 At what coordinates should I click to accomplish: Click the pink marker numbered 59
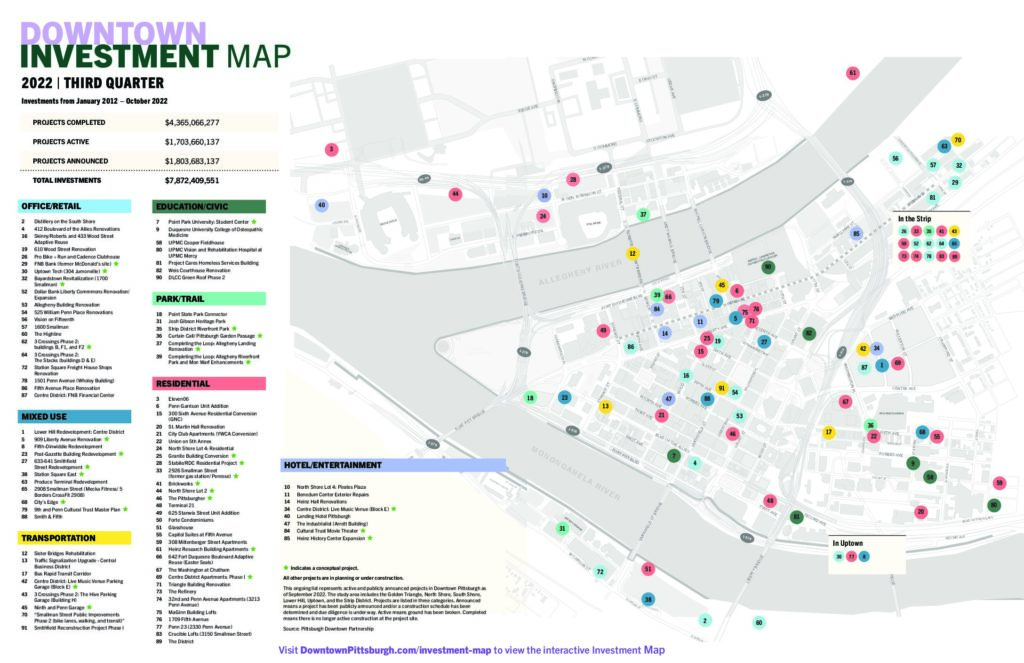(999, 483)
